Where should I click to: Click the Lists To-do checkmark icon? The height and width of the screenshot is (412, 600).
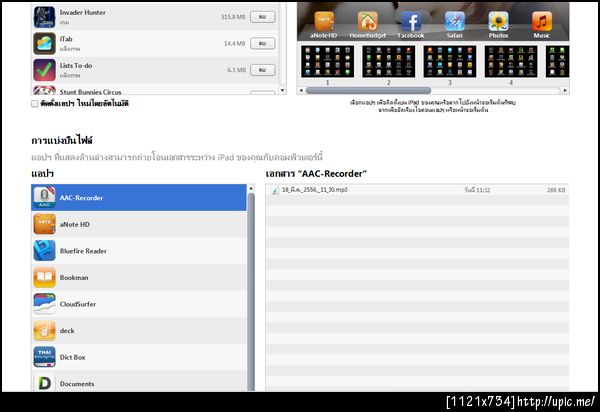tap(44, 70)
